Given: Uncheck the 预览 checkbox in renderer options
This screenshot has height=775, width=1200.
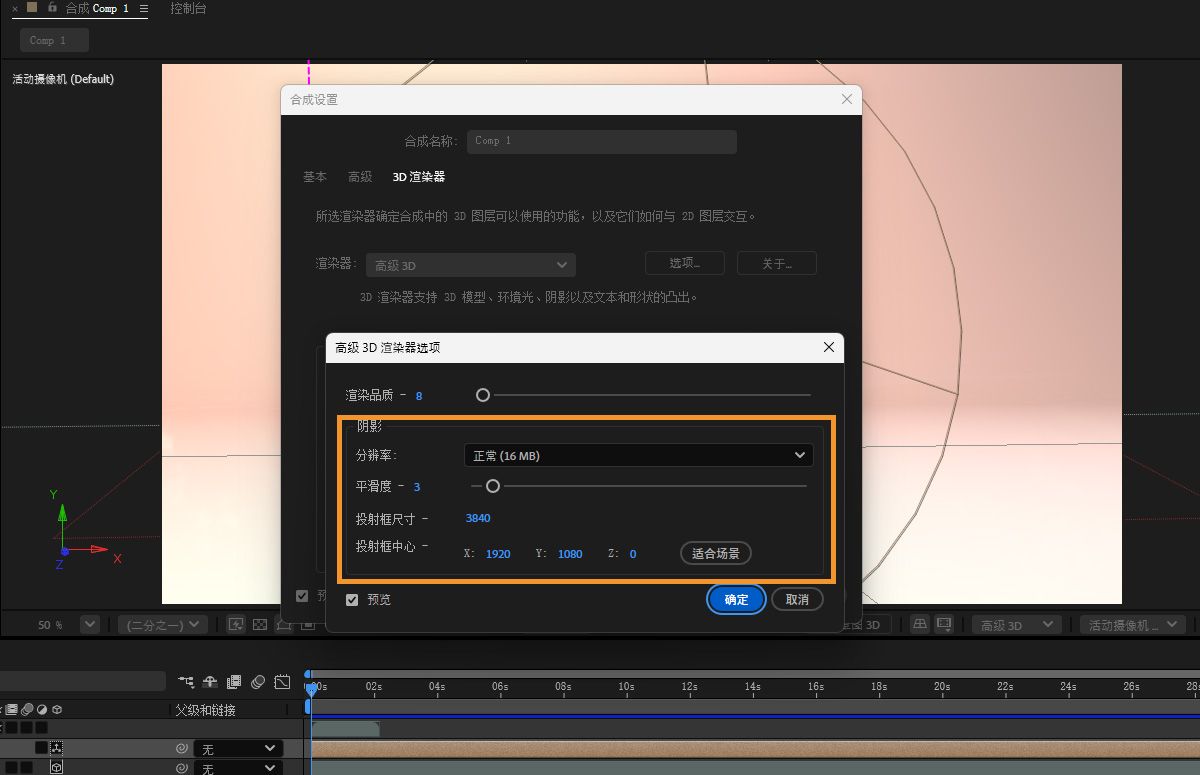Looking at the screenshot, I should (352, 599).
